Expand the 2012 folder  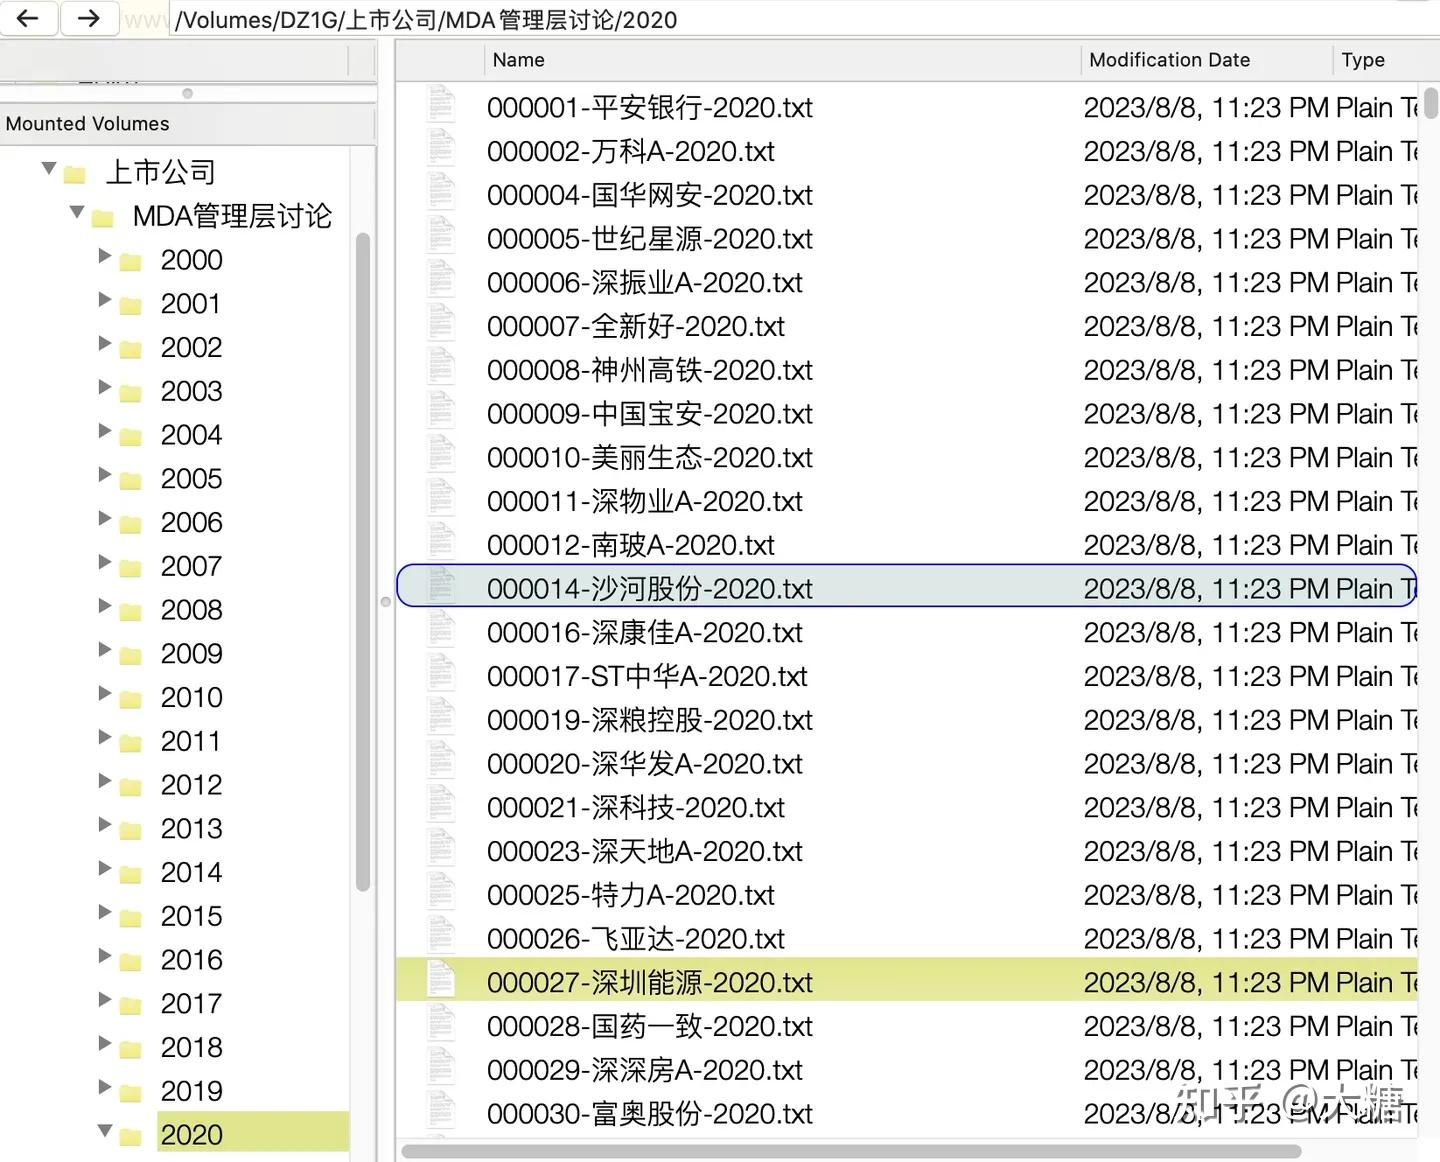104,781
